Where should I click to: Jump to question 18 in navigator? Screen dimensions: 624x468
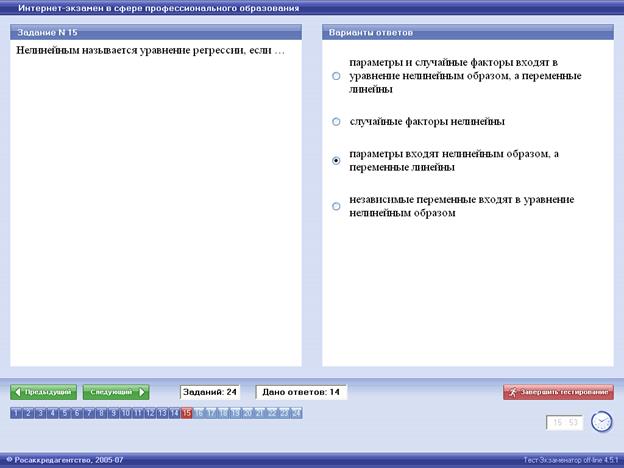point(223,413)
